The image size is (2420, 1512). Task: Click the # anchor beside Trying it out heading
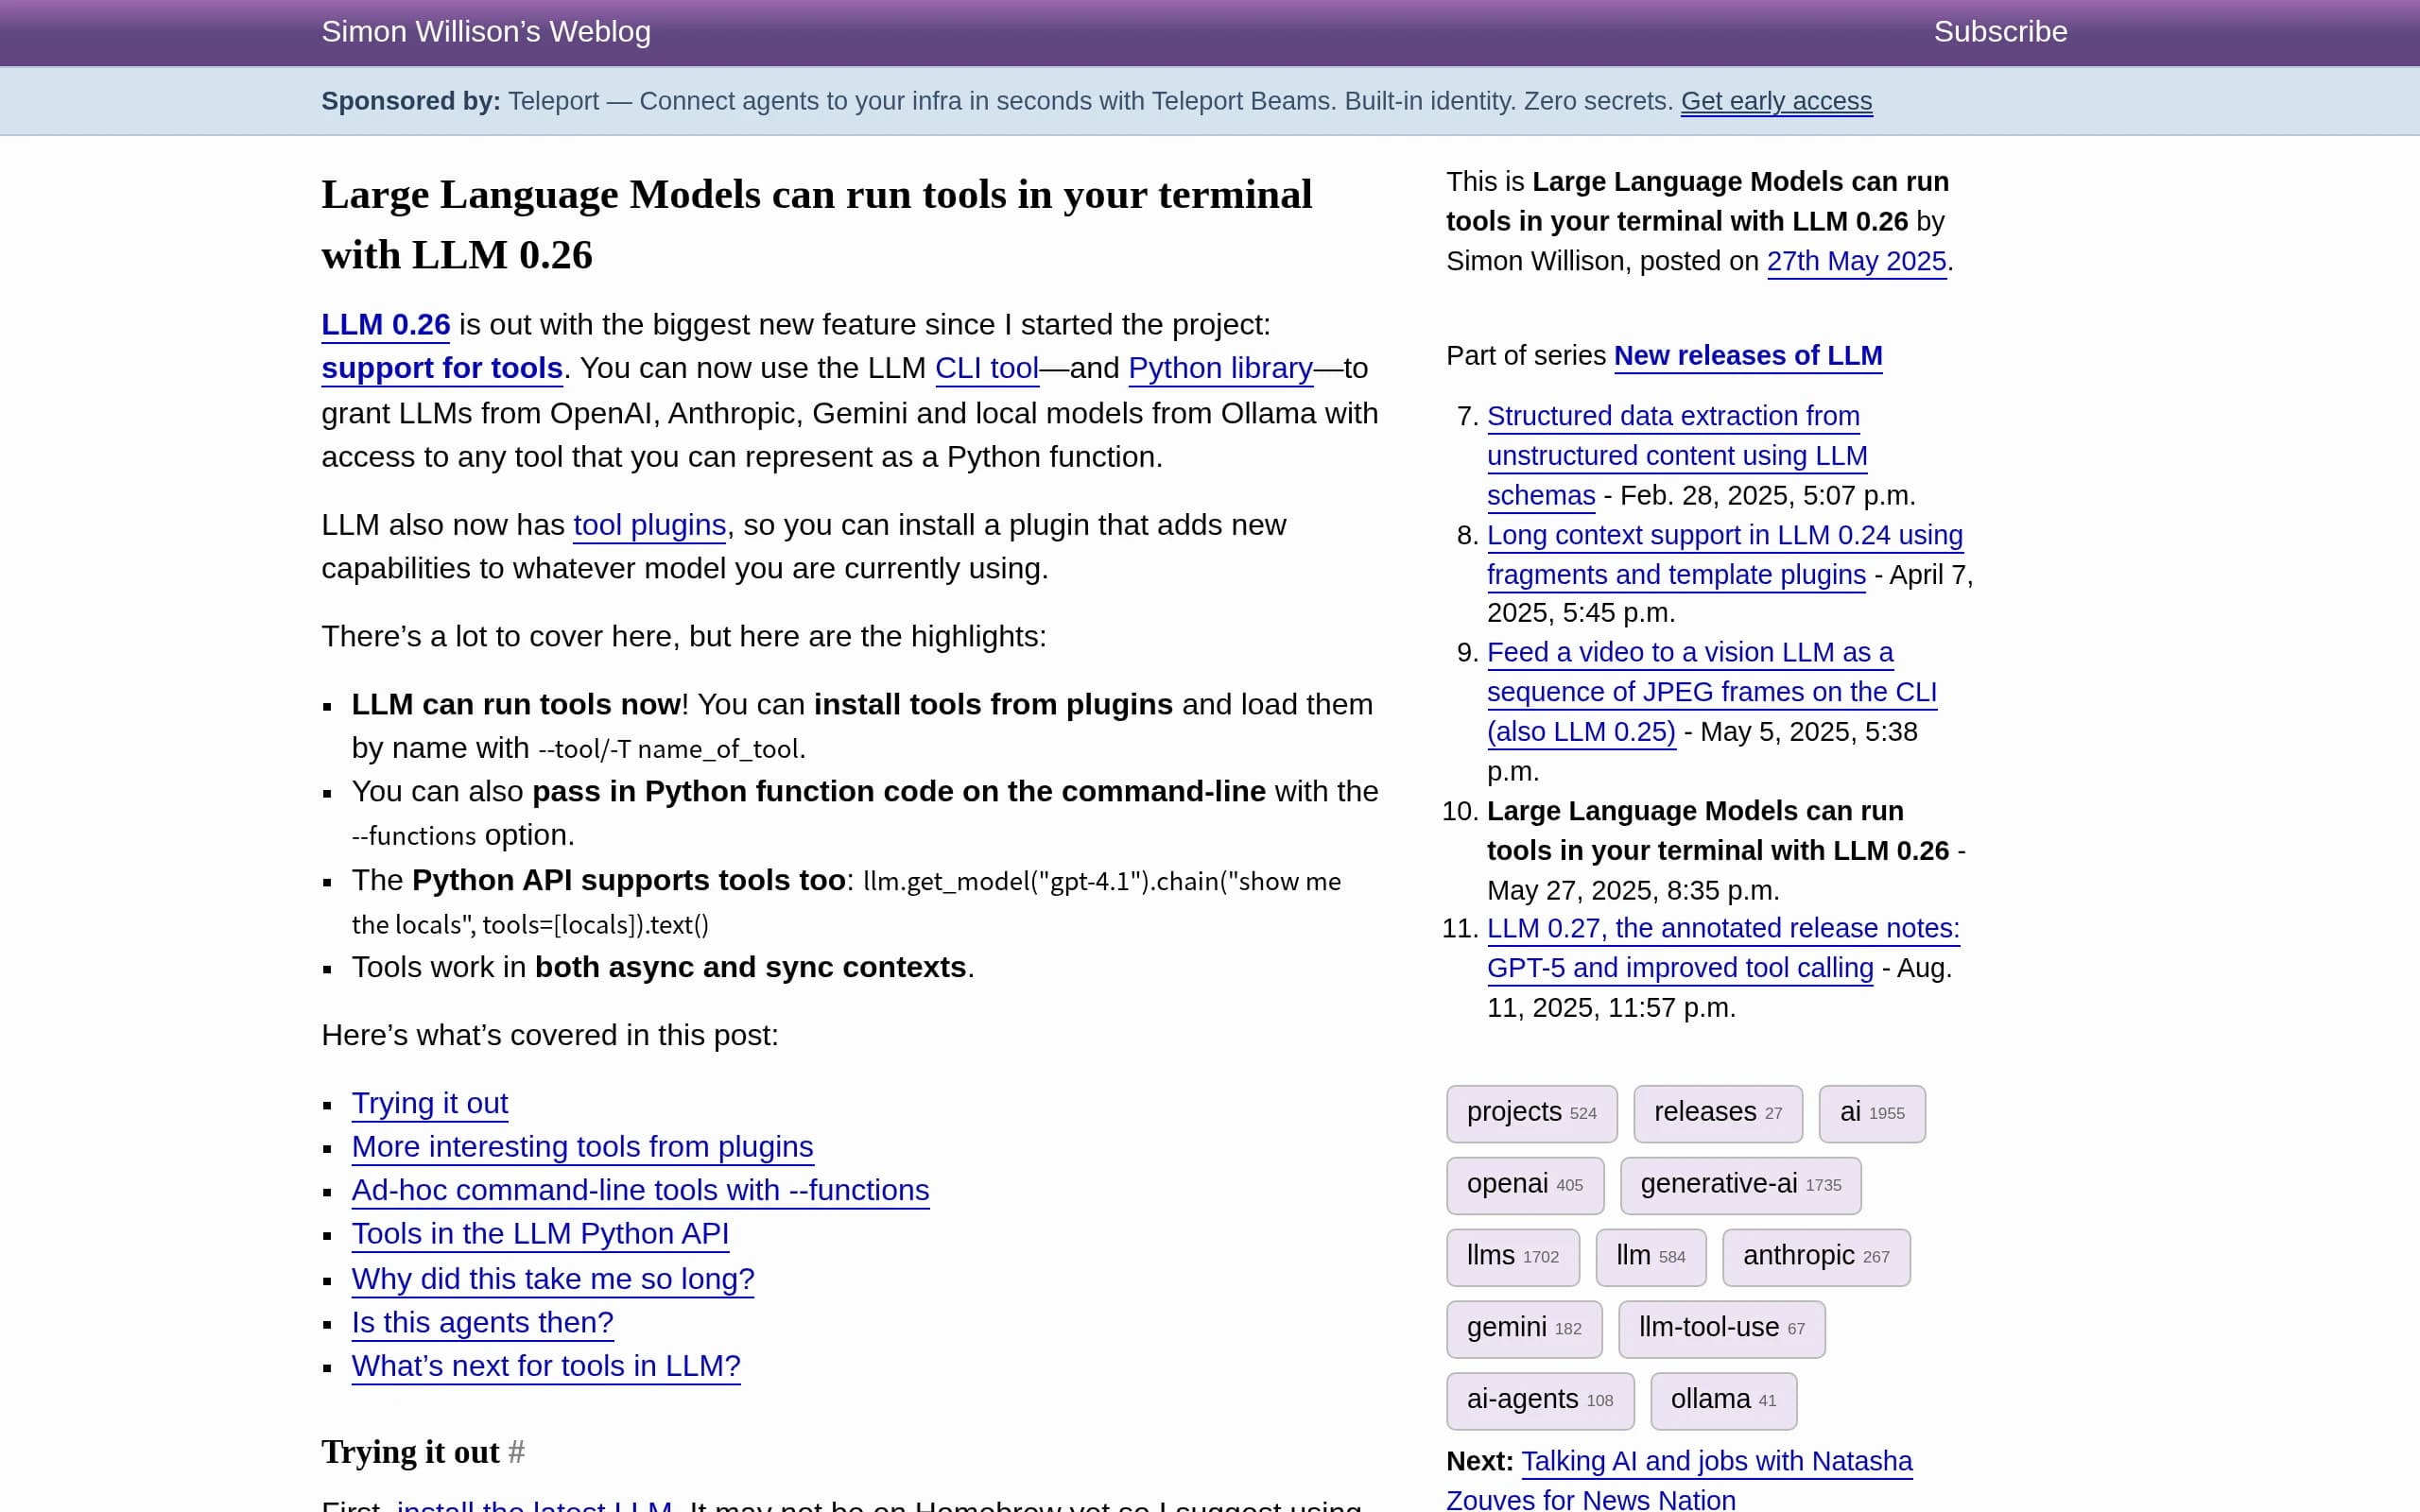pyautogui.click(x=516, y=1452)
